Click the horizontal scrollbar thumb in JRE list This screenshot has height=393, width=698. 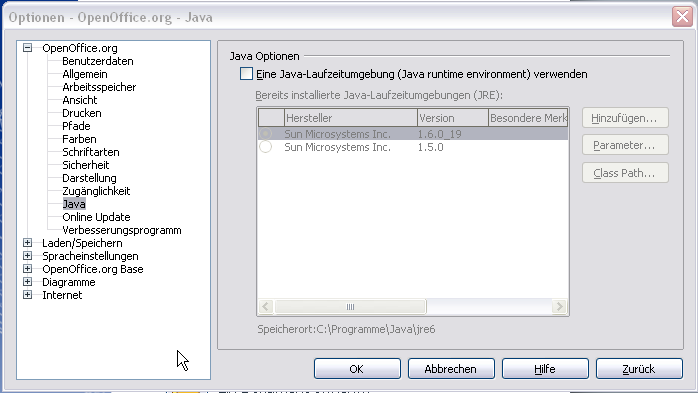click(350, 306)
